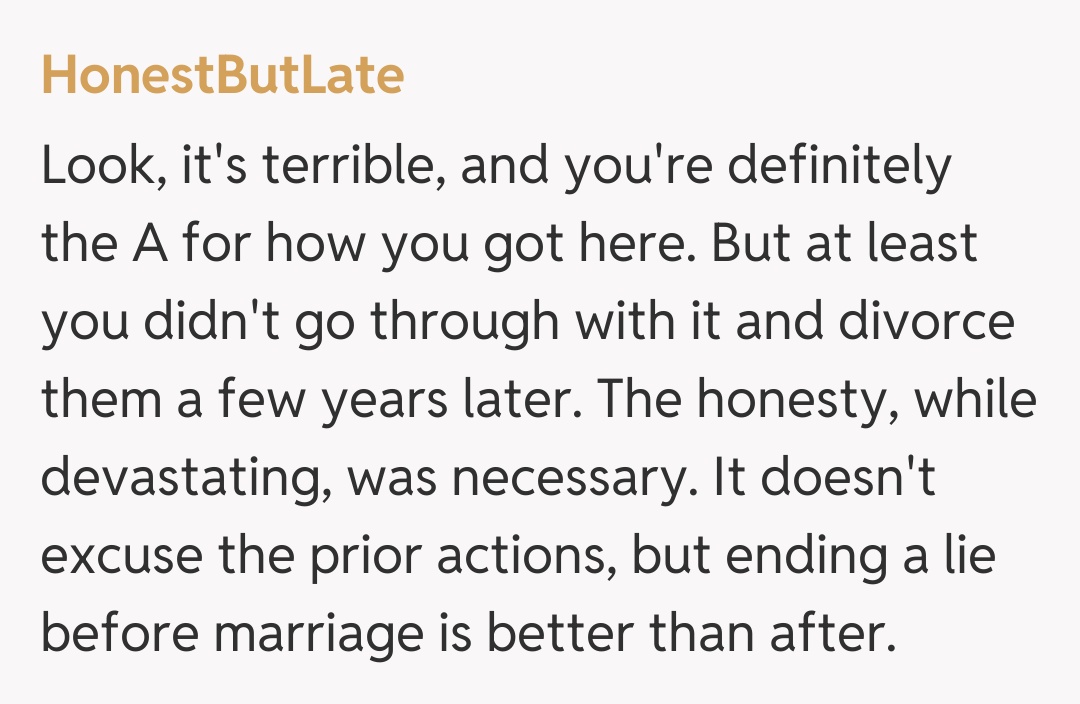Click the comment's first line starting "Look, it's terrible"

click(495, 169)
